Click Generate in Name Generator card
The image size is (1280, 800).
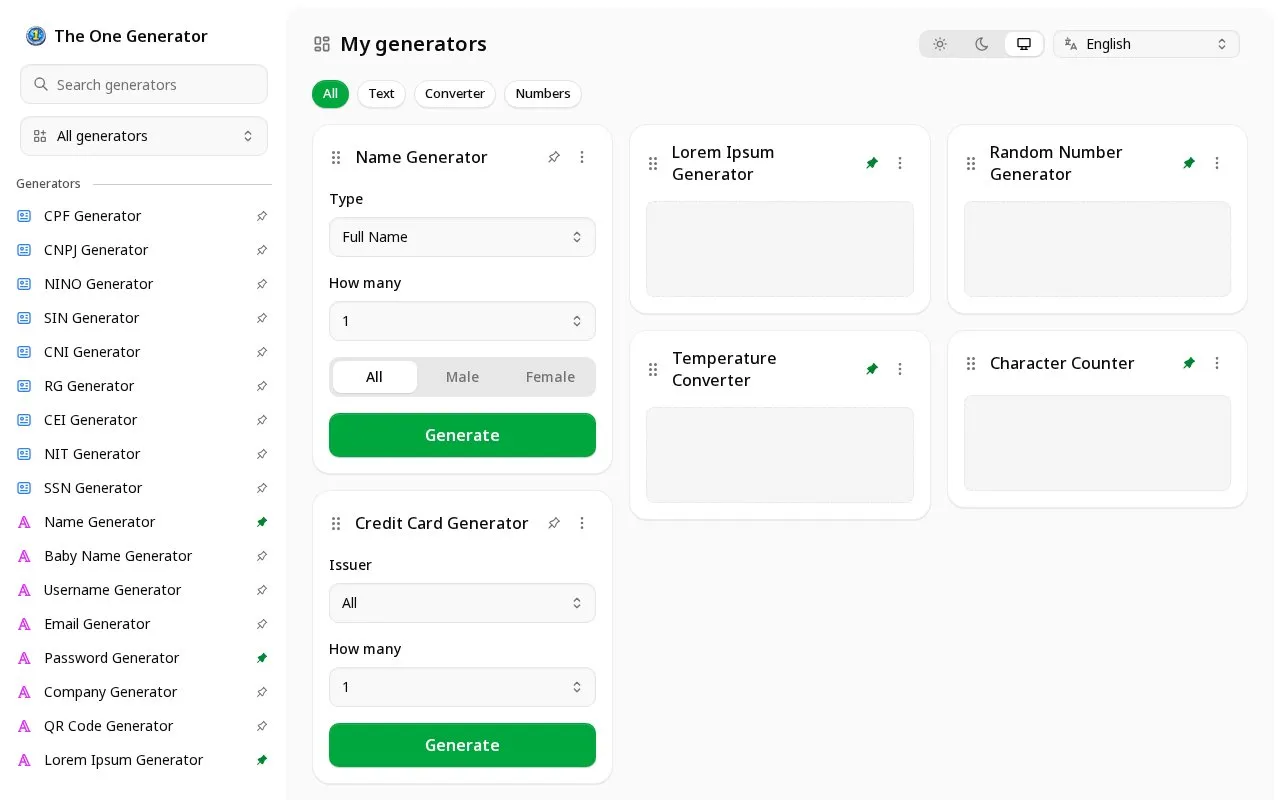click(462, 435)
